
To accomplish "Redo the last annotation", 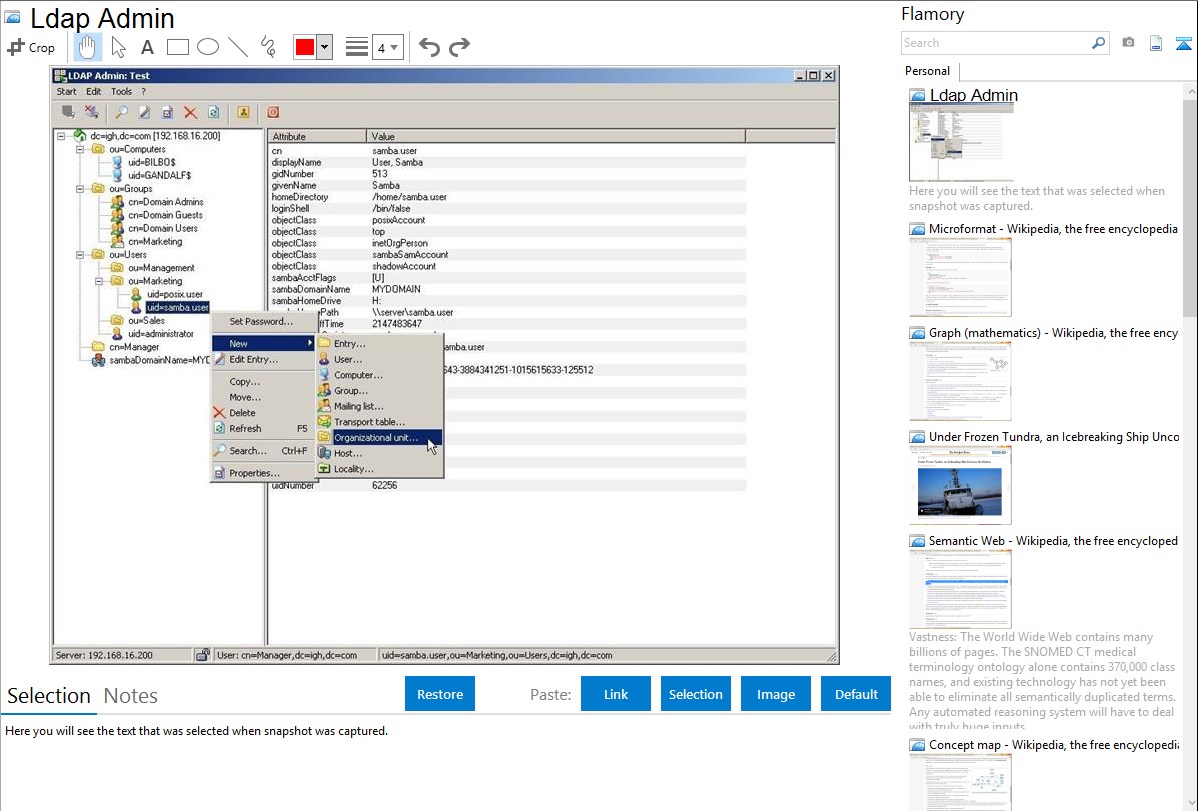I will point(459,47).
